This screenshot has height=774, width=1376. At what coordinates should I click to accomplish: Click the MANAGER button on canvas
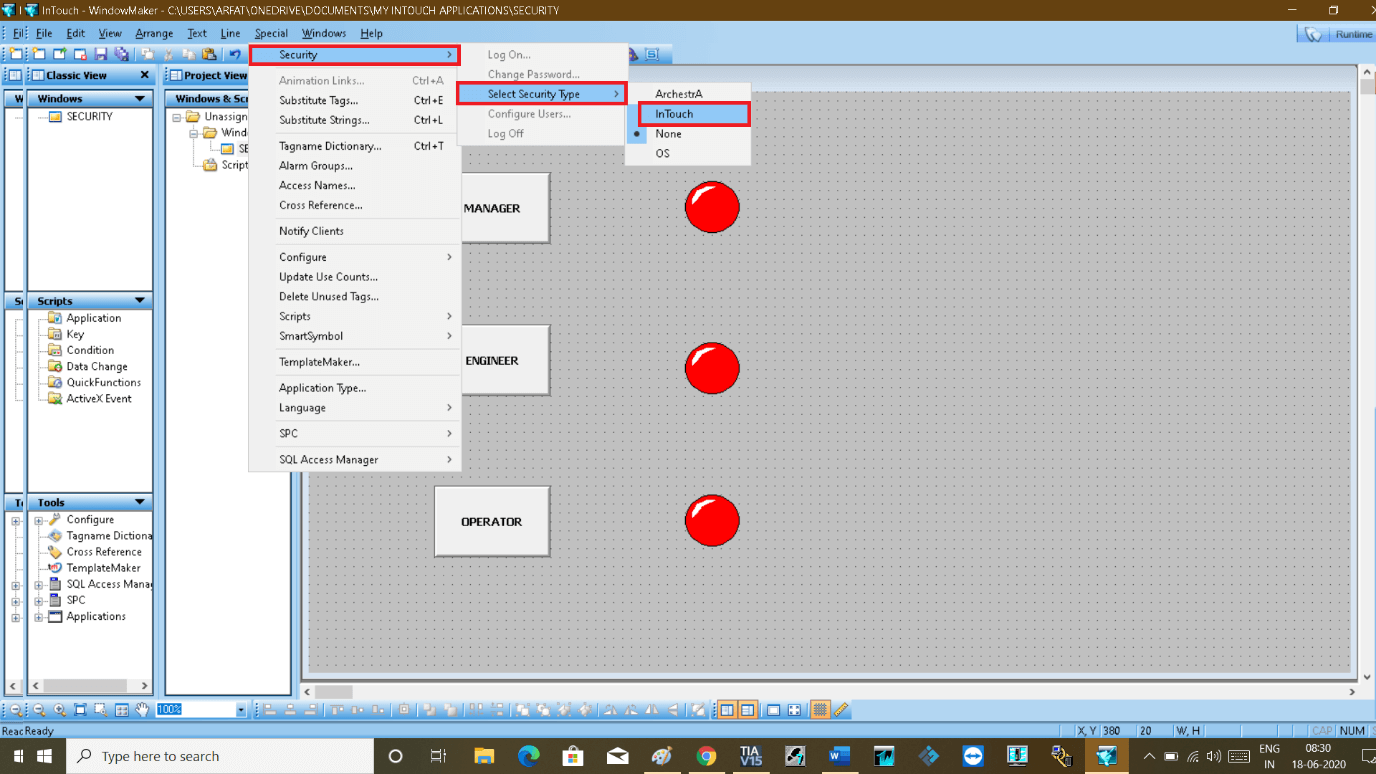[505, 208]
